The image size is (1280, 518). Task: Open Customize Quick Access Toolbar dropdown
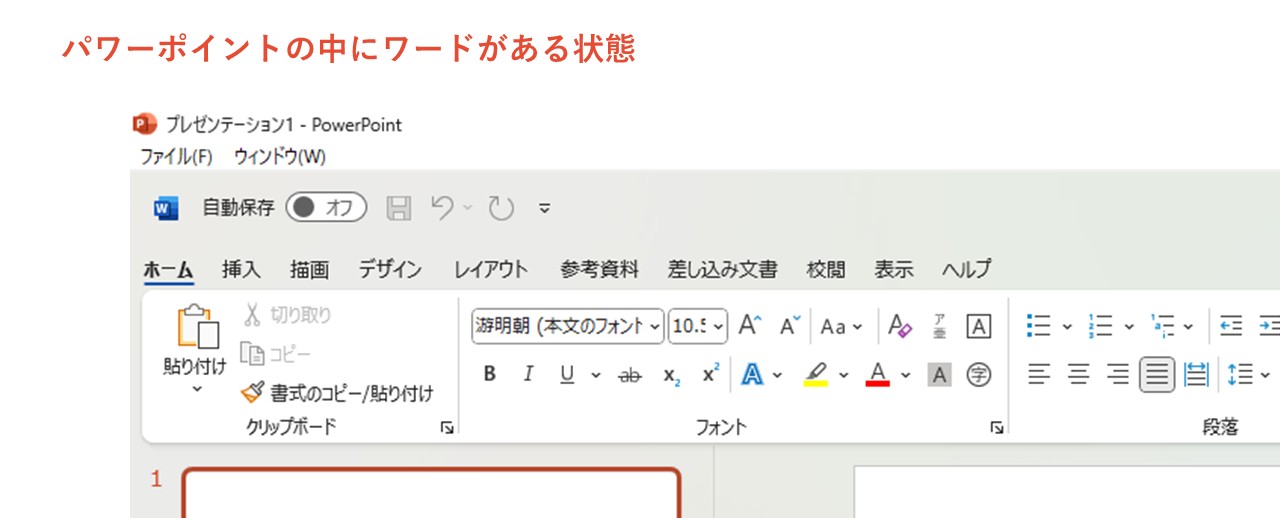545,208
